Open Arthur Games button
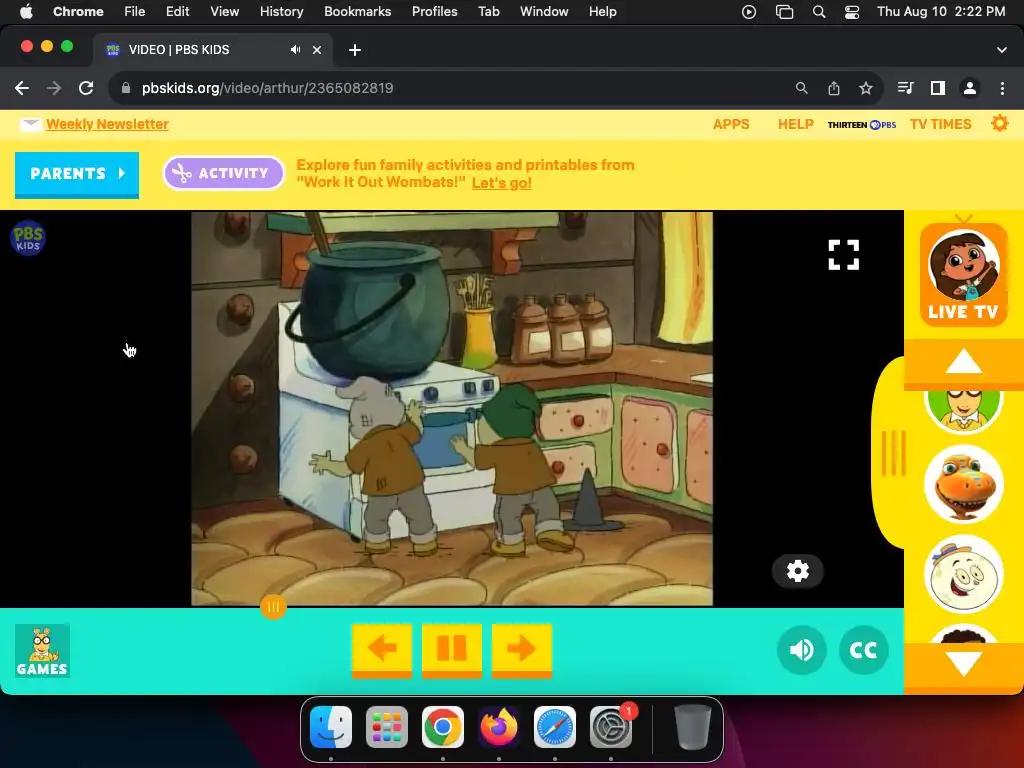Viewport: 1024px width, 768px height. click(42, 650)
